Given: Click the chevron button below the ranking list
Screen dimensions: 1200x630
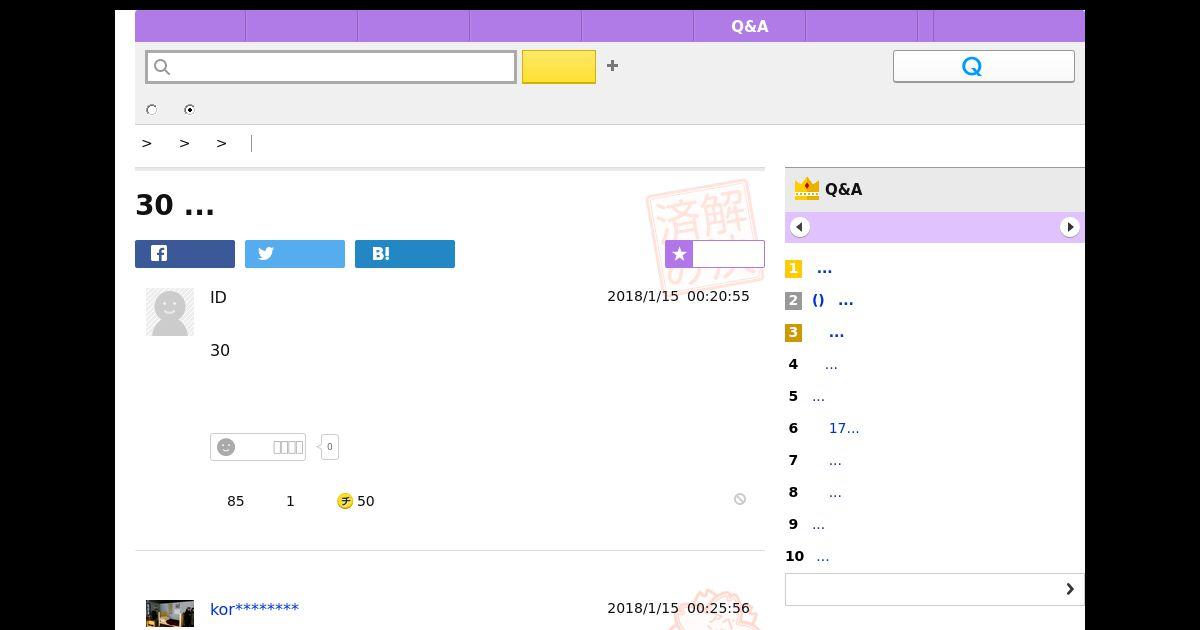Looking at the screenshot, I should pos(935,589).
